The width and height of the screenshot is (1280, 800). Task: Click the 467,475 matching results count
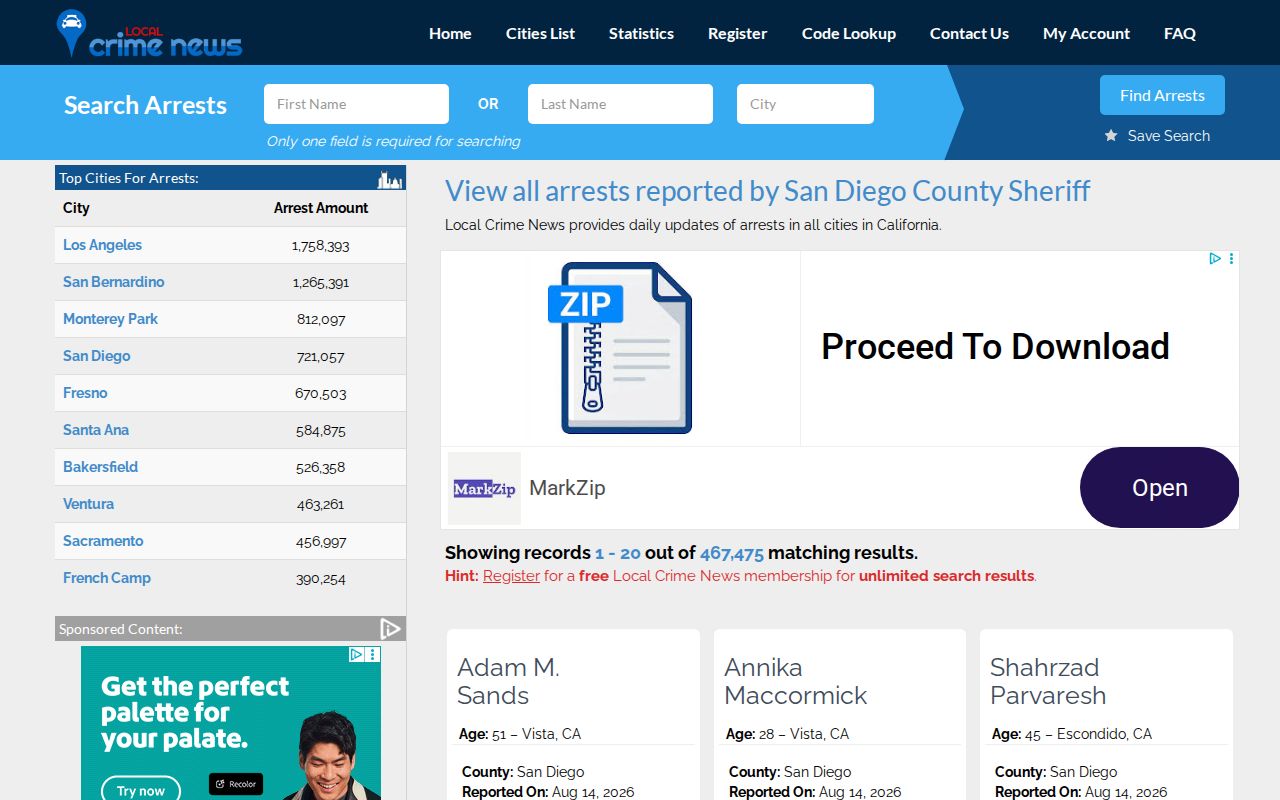732,553
